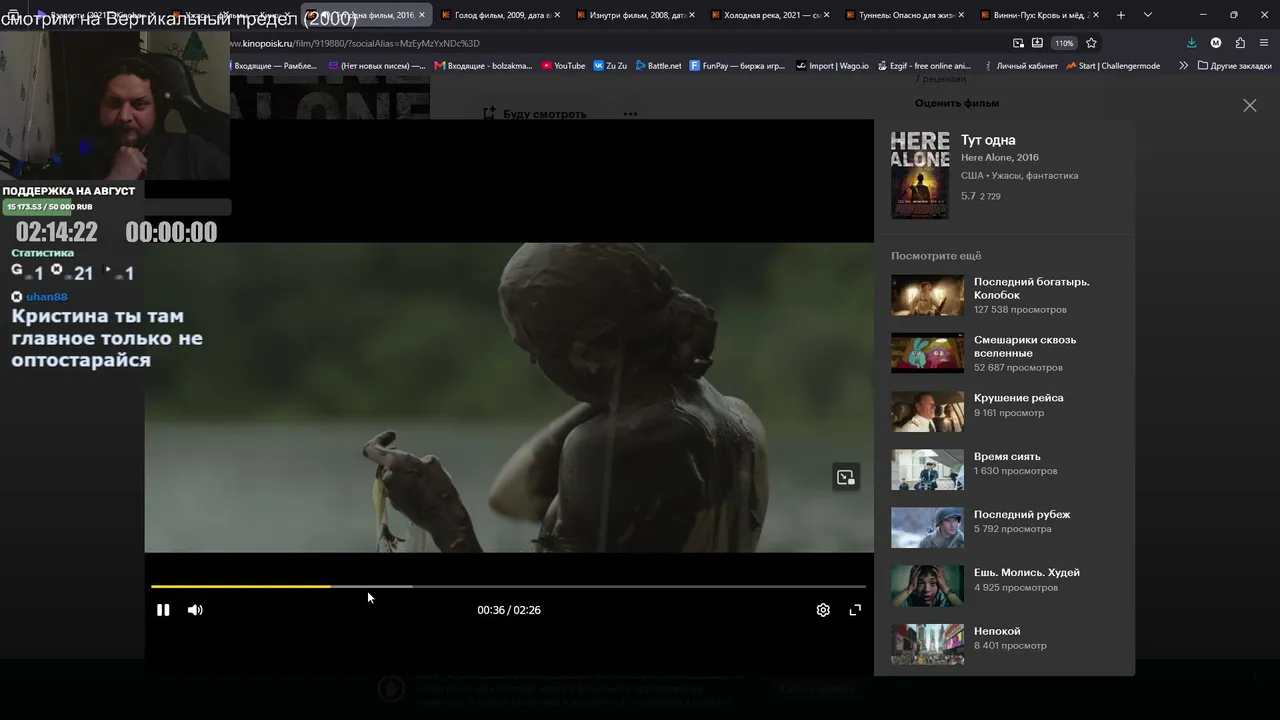Pause the trailer playback
This screenshot has height=720, width=1280.
(163, 610)
